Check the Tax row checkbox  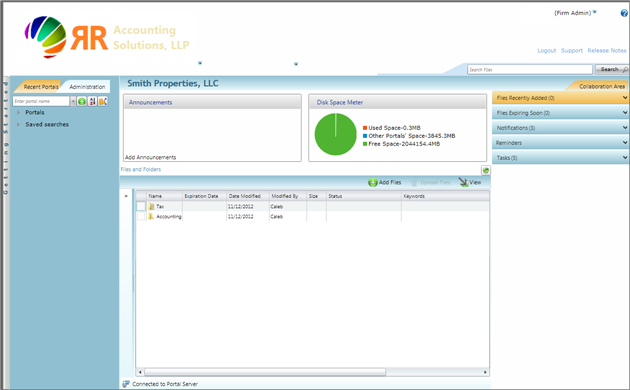pos(141,206)
